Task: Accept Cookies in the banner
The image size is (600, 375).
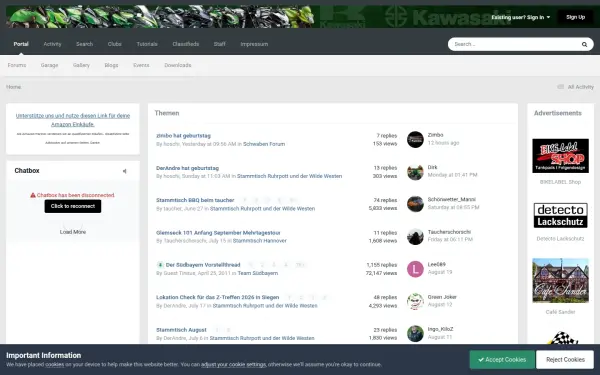Action: click(x=502, y=360)
